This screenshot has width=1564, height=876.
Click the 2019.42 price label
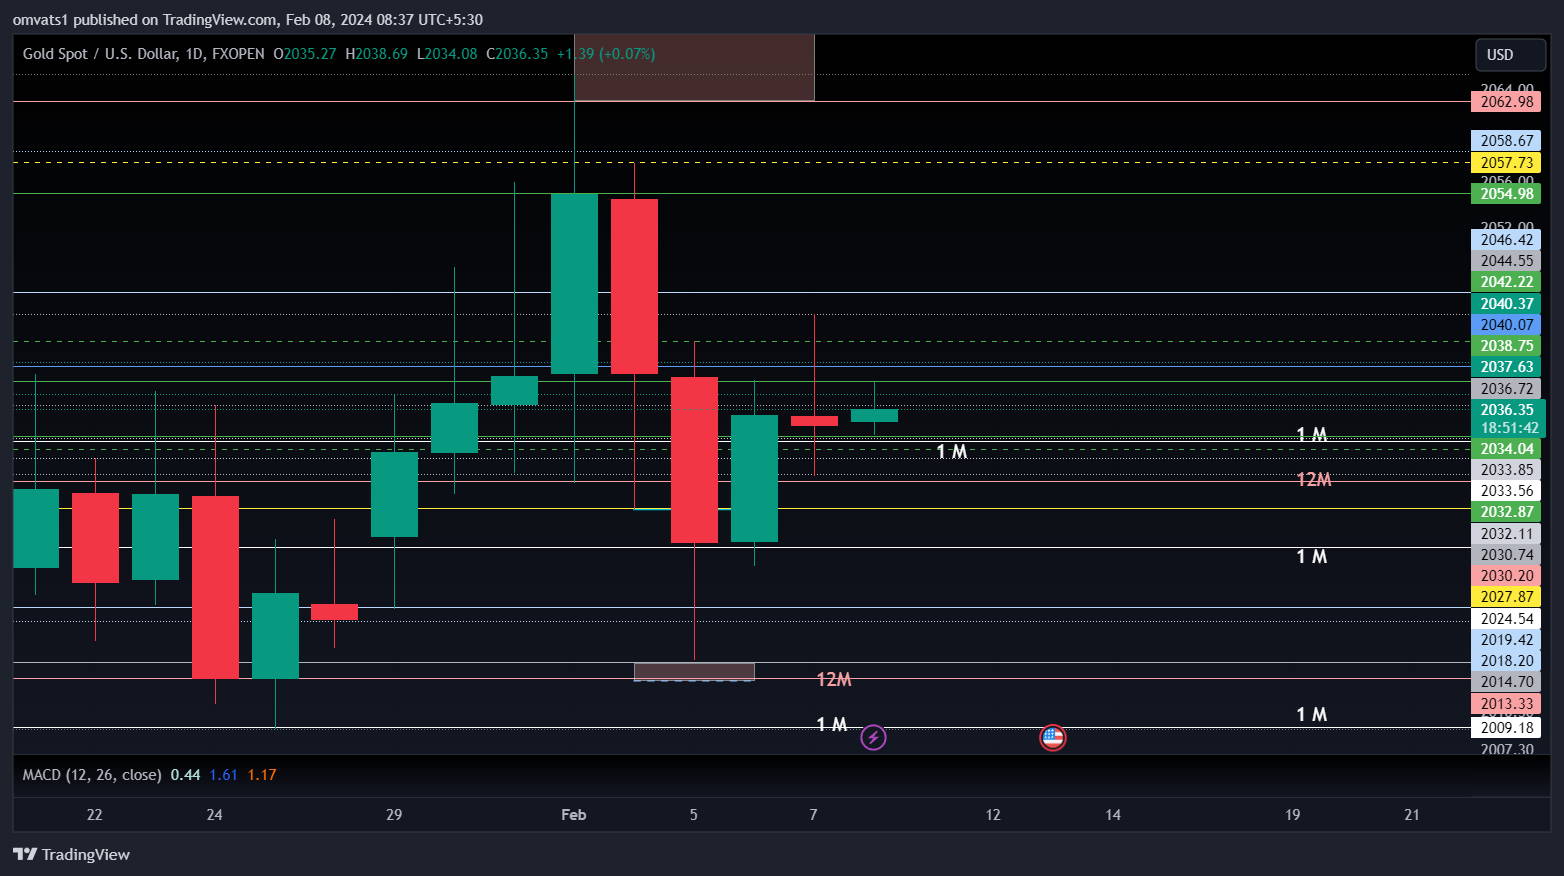1506,640
